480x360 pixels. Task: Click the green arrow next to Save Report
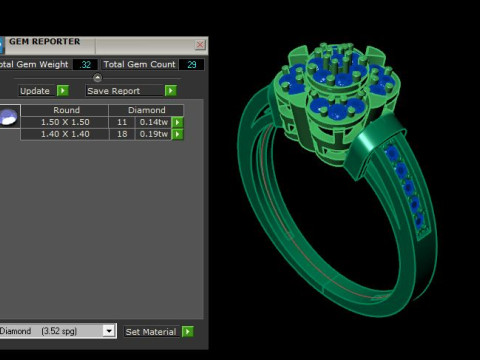tap(171, 91)
